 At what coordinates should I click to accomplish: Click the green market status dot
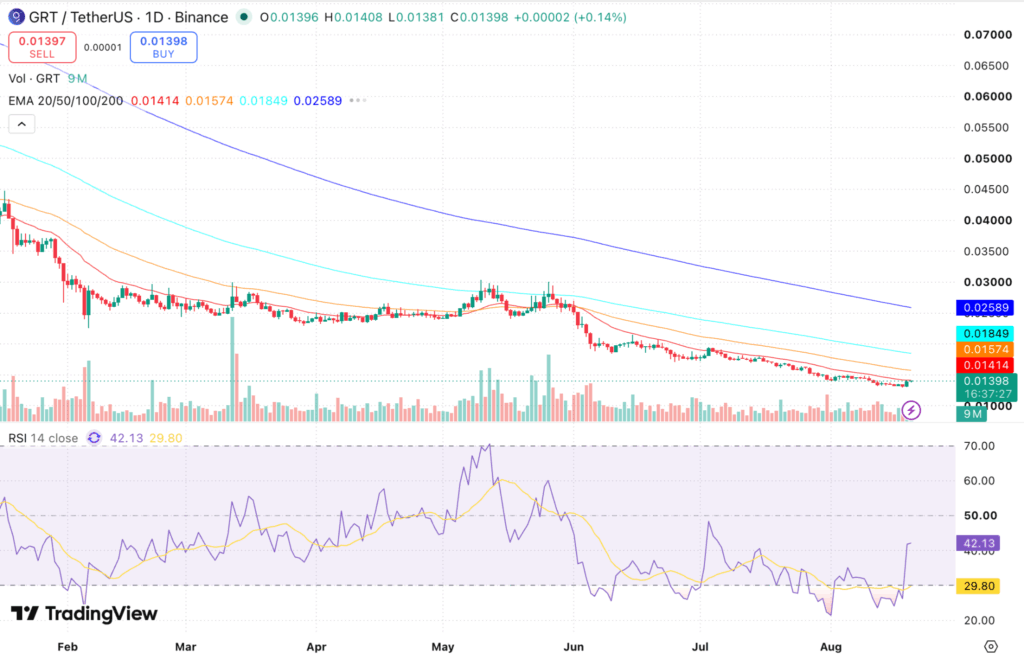pos(244,17)
